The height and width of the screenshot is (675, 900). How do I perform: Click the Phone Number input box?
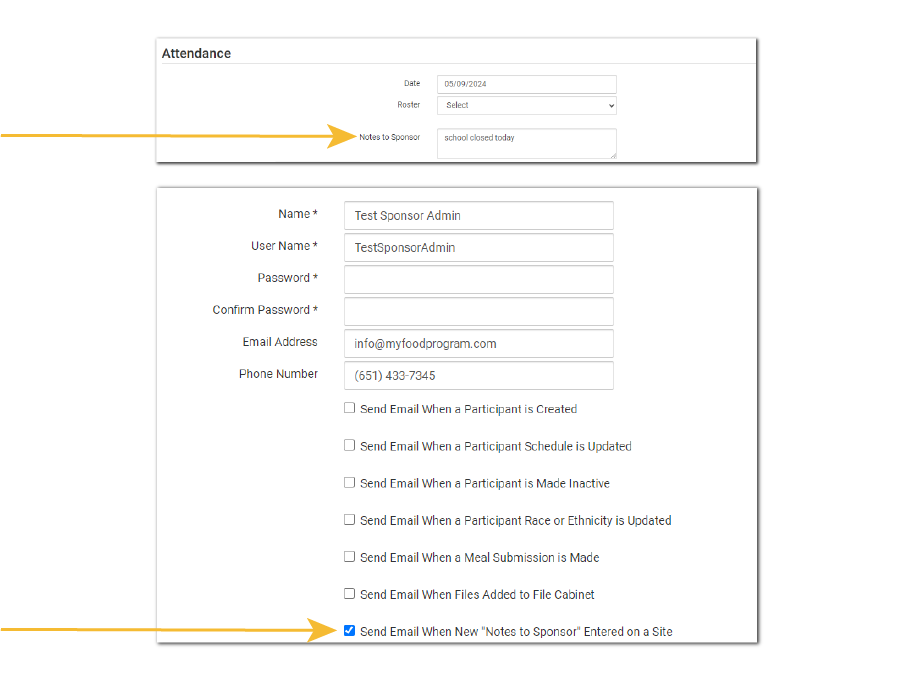click(x=478, y=376)
